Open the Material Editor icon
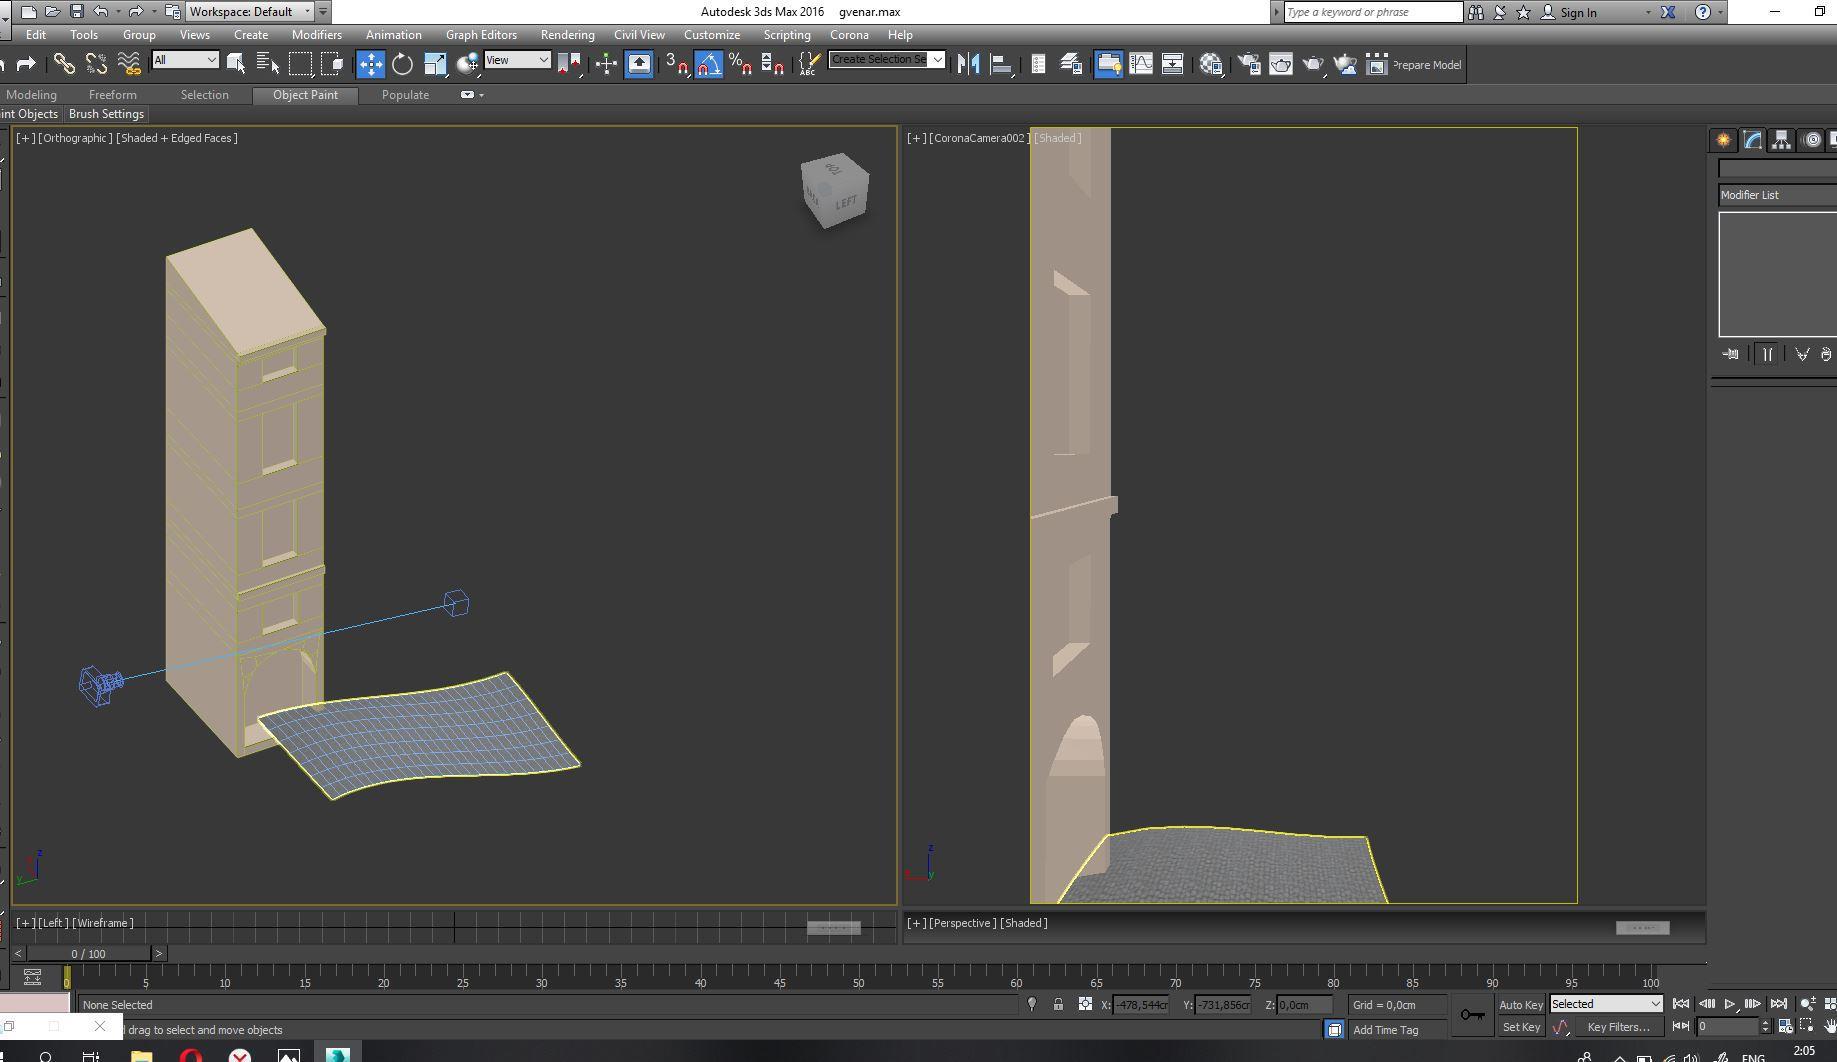Screen dimensions: 1837x1062 click(x=1211, y=65)
